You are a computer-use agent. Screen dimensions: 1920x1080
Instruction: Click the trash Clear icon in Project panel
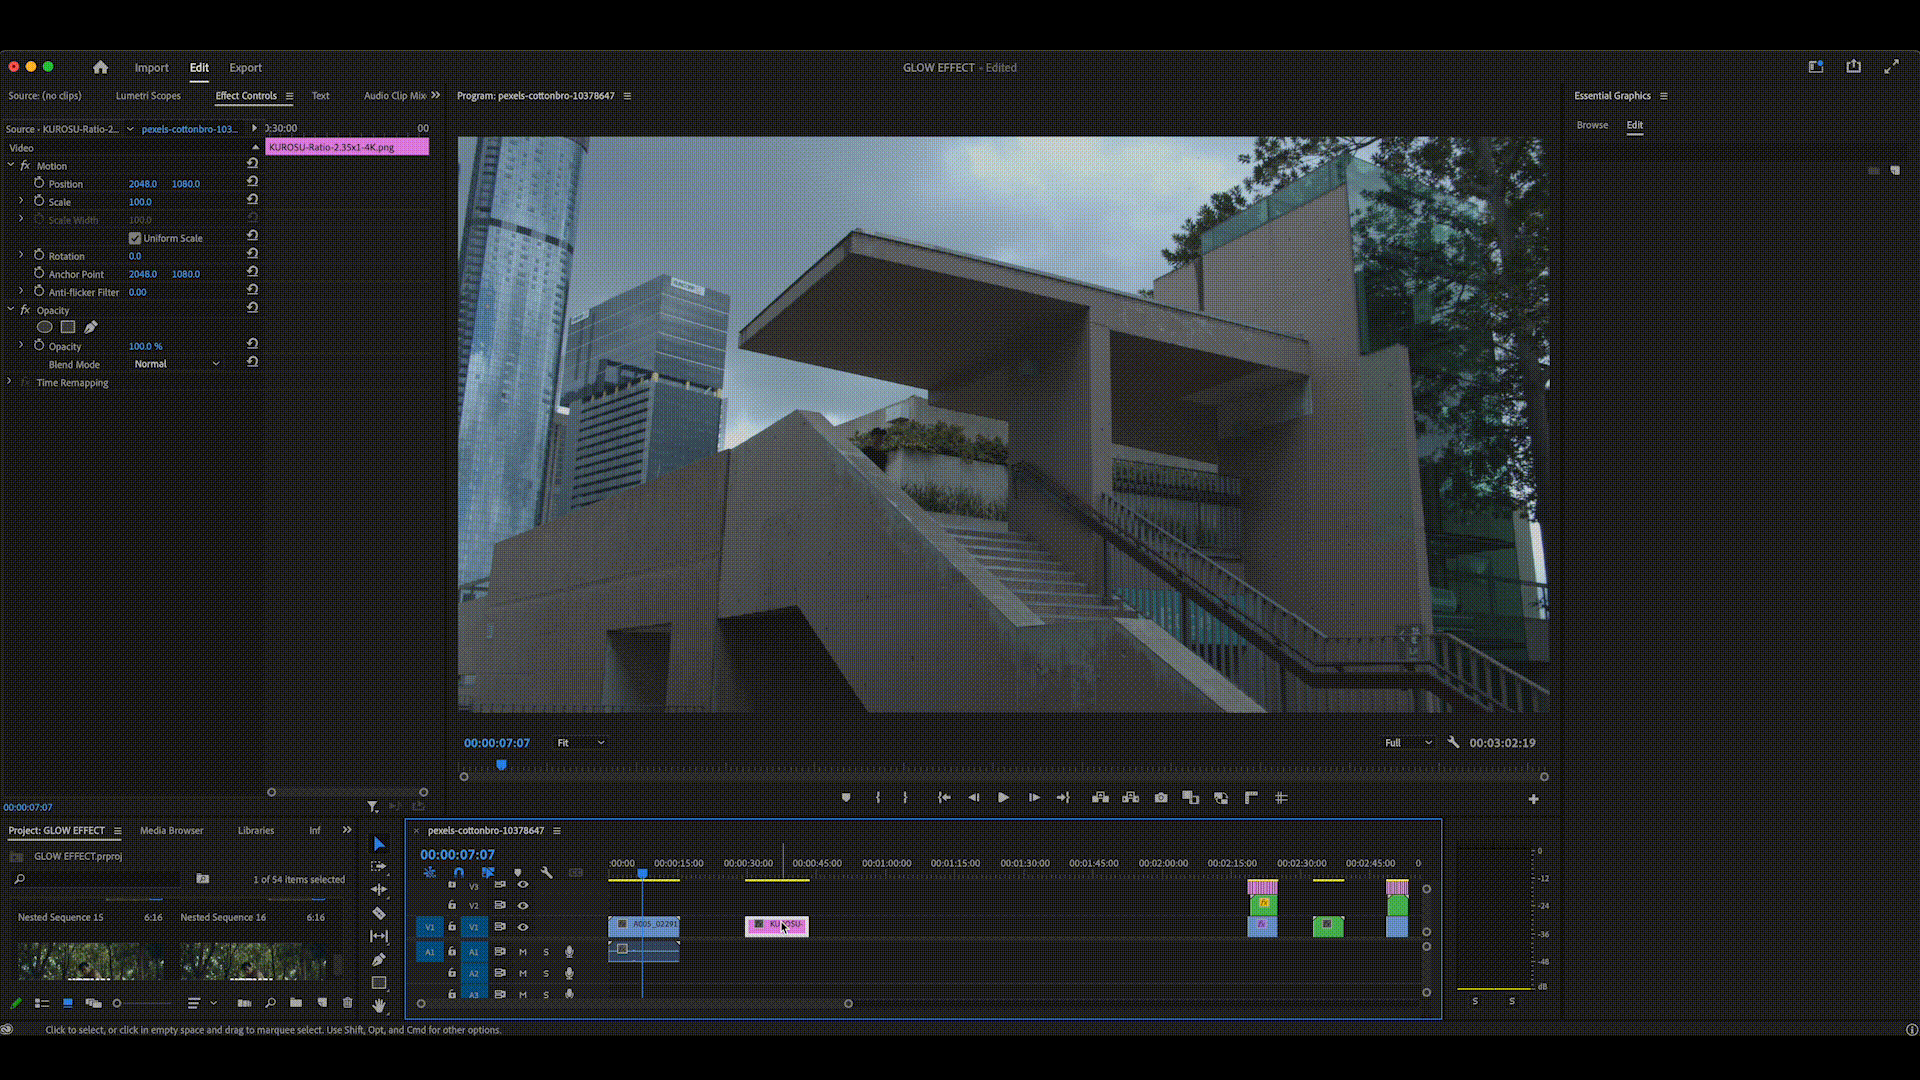tap(348, 1003)
